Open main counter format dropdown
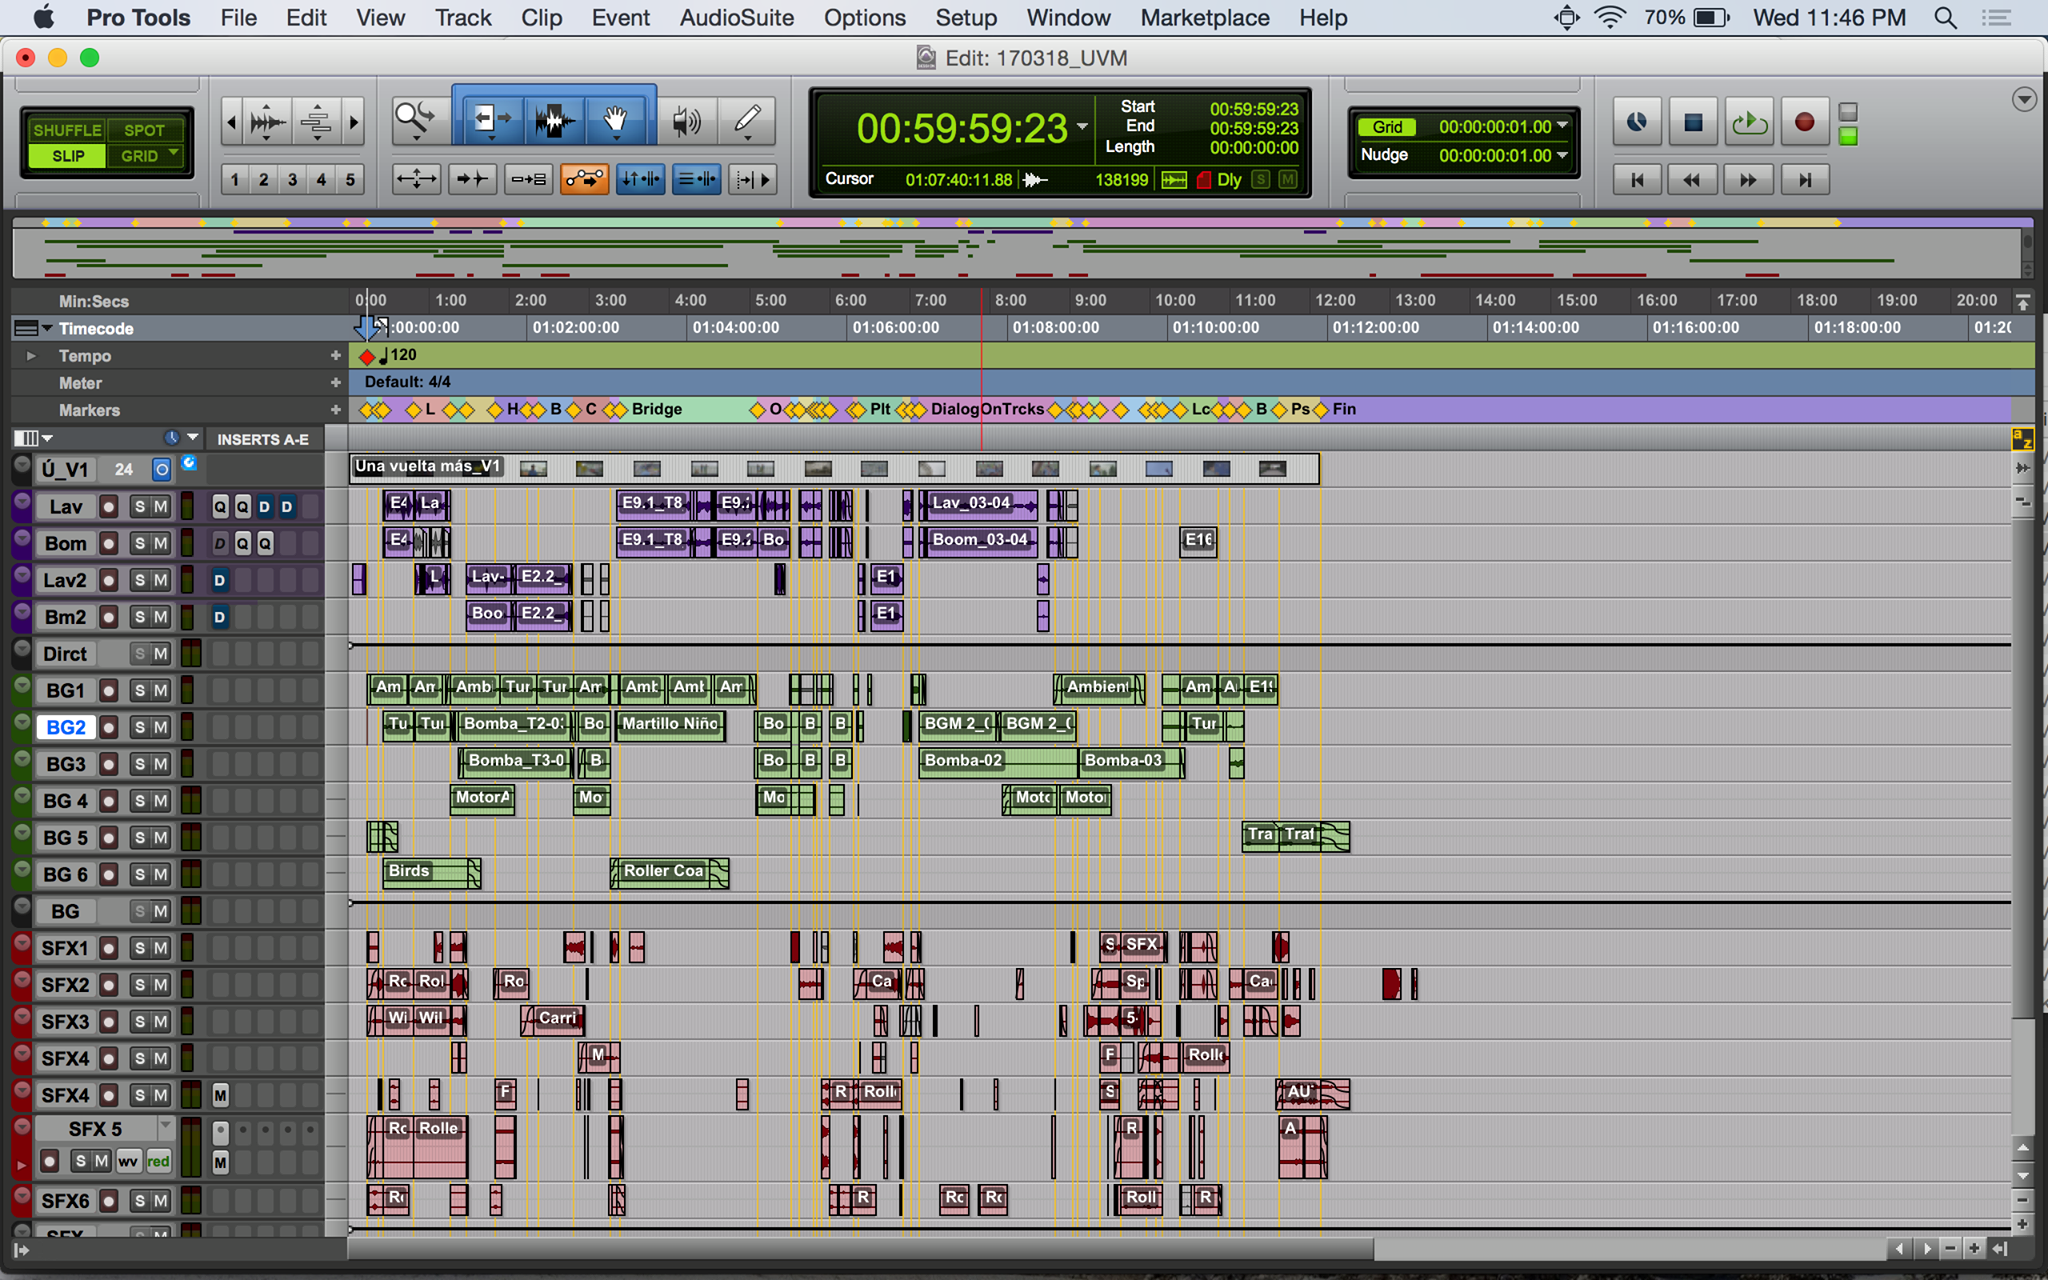This screenshot has height=1280, width=2048. click(1082, 127)
